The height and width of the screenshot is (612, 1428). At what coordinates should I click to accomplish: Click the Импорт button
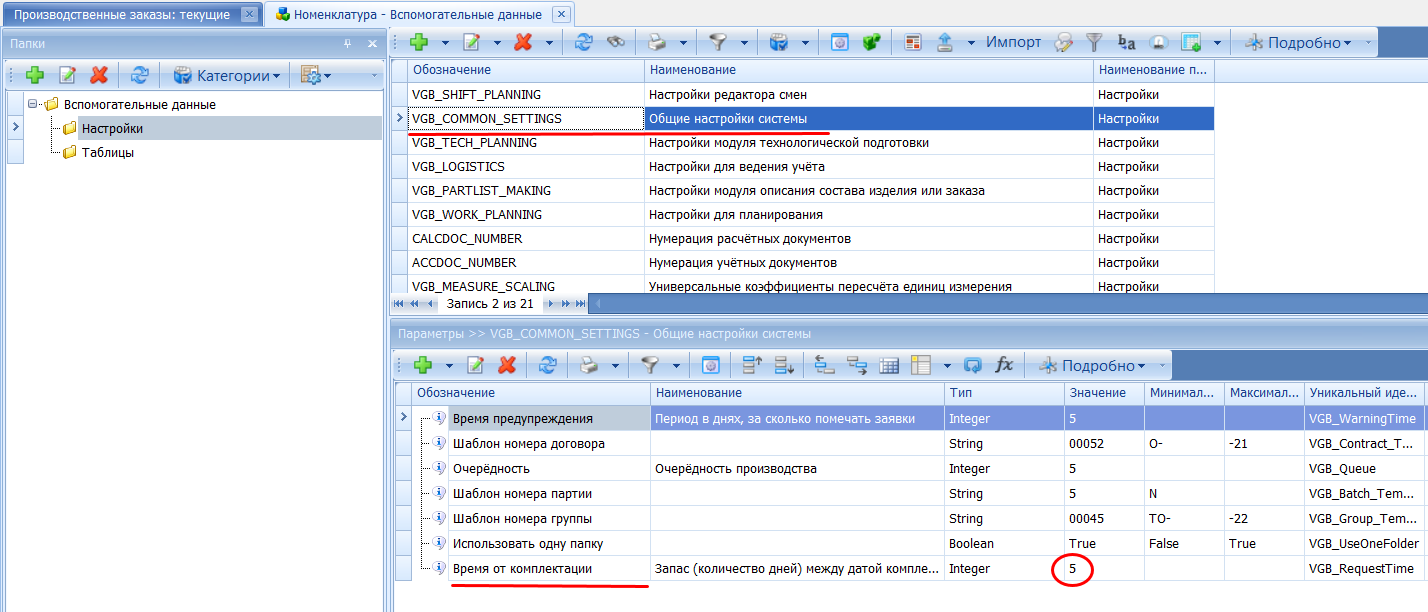point(1013,42)
